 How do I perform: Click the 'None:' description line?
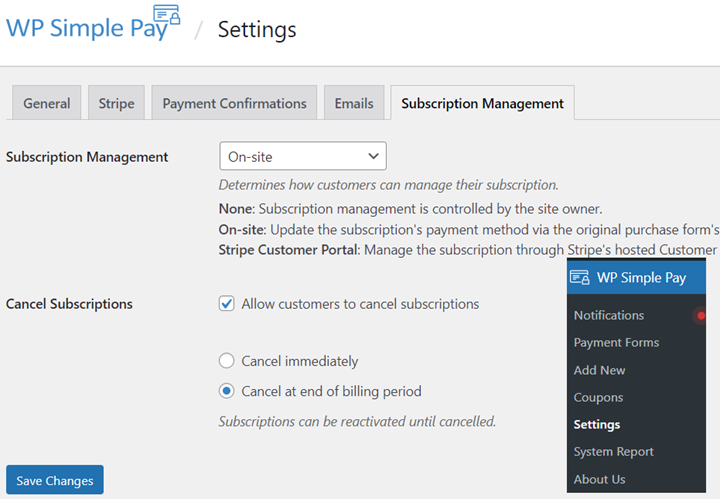411,209
